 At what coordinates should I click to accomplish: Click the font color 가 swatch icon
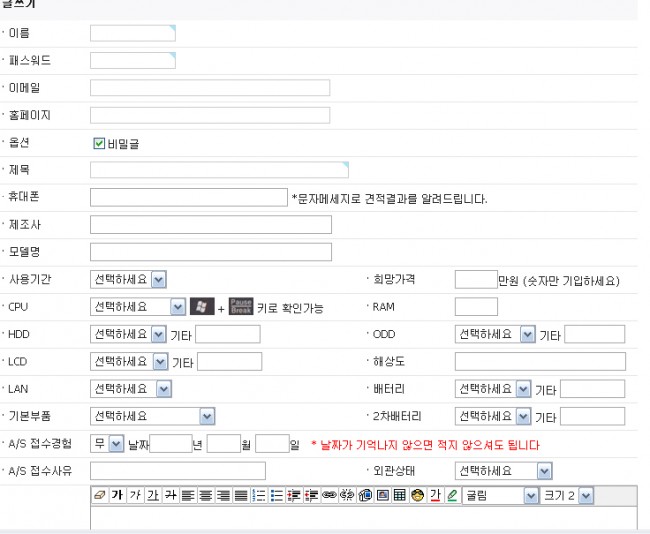click(435, 495)
